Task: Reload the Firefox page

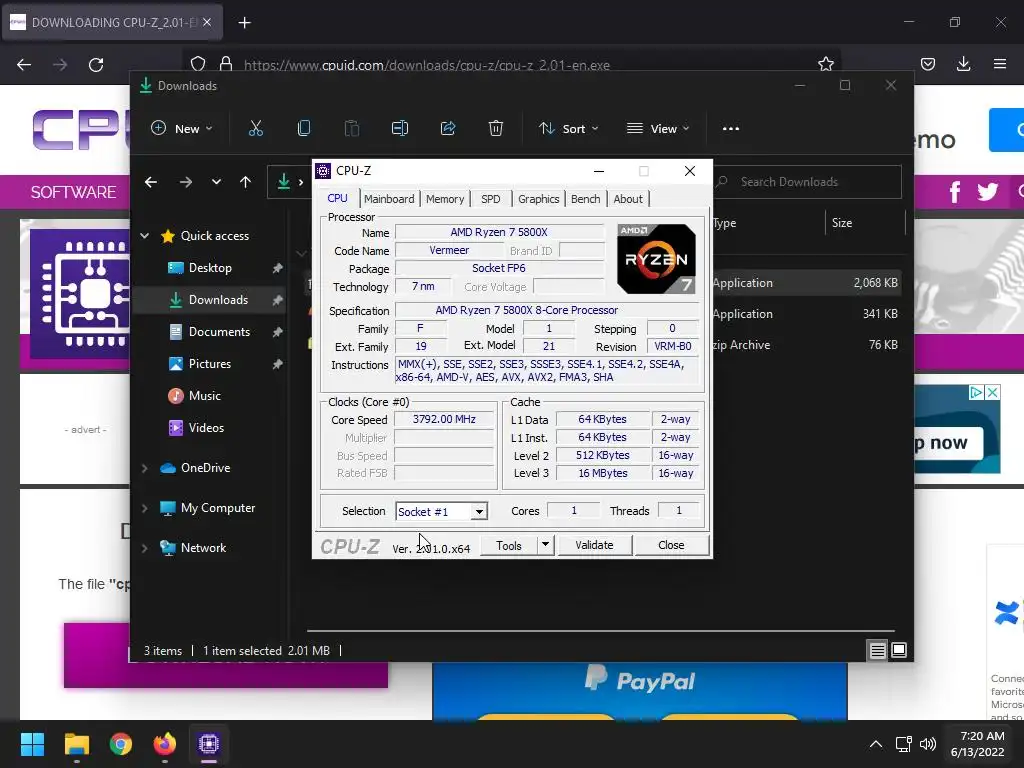Action: 96,64
